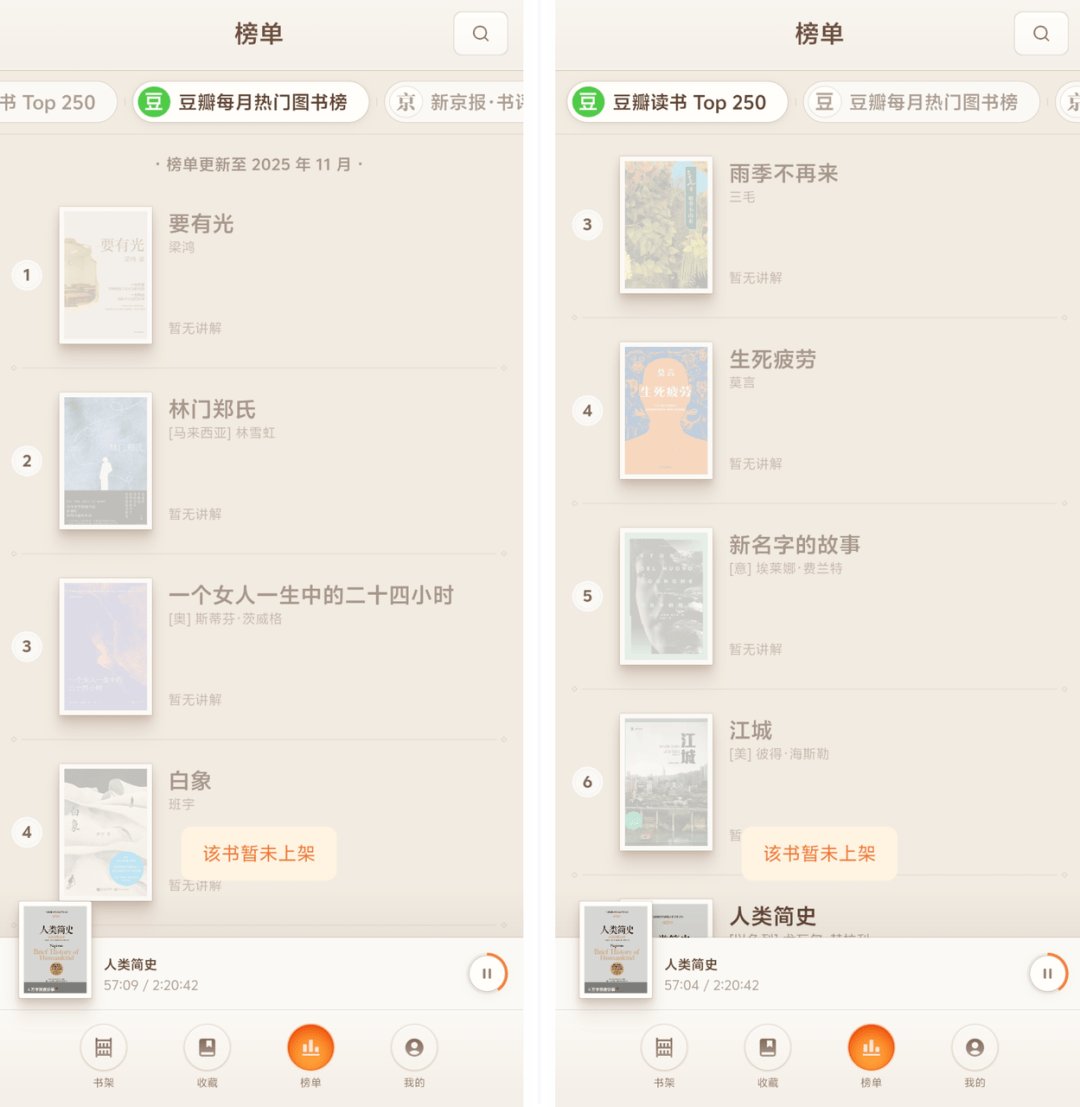
Task: Open the 要有光 book cover
Action: click(106, 275)
